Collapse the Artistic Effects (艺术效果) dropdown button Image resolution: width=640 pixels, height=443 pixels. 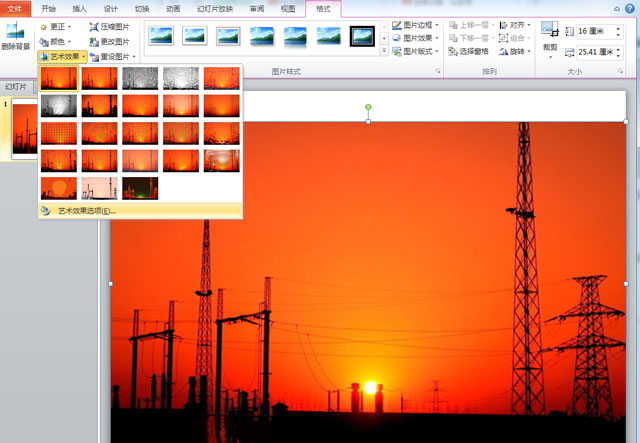coord(62,56)
